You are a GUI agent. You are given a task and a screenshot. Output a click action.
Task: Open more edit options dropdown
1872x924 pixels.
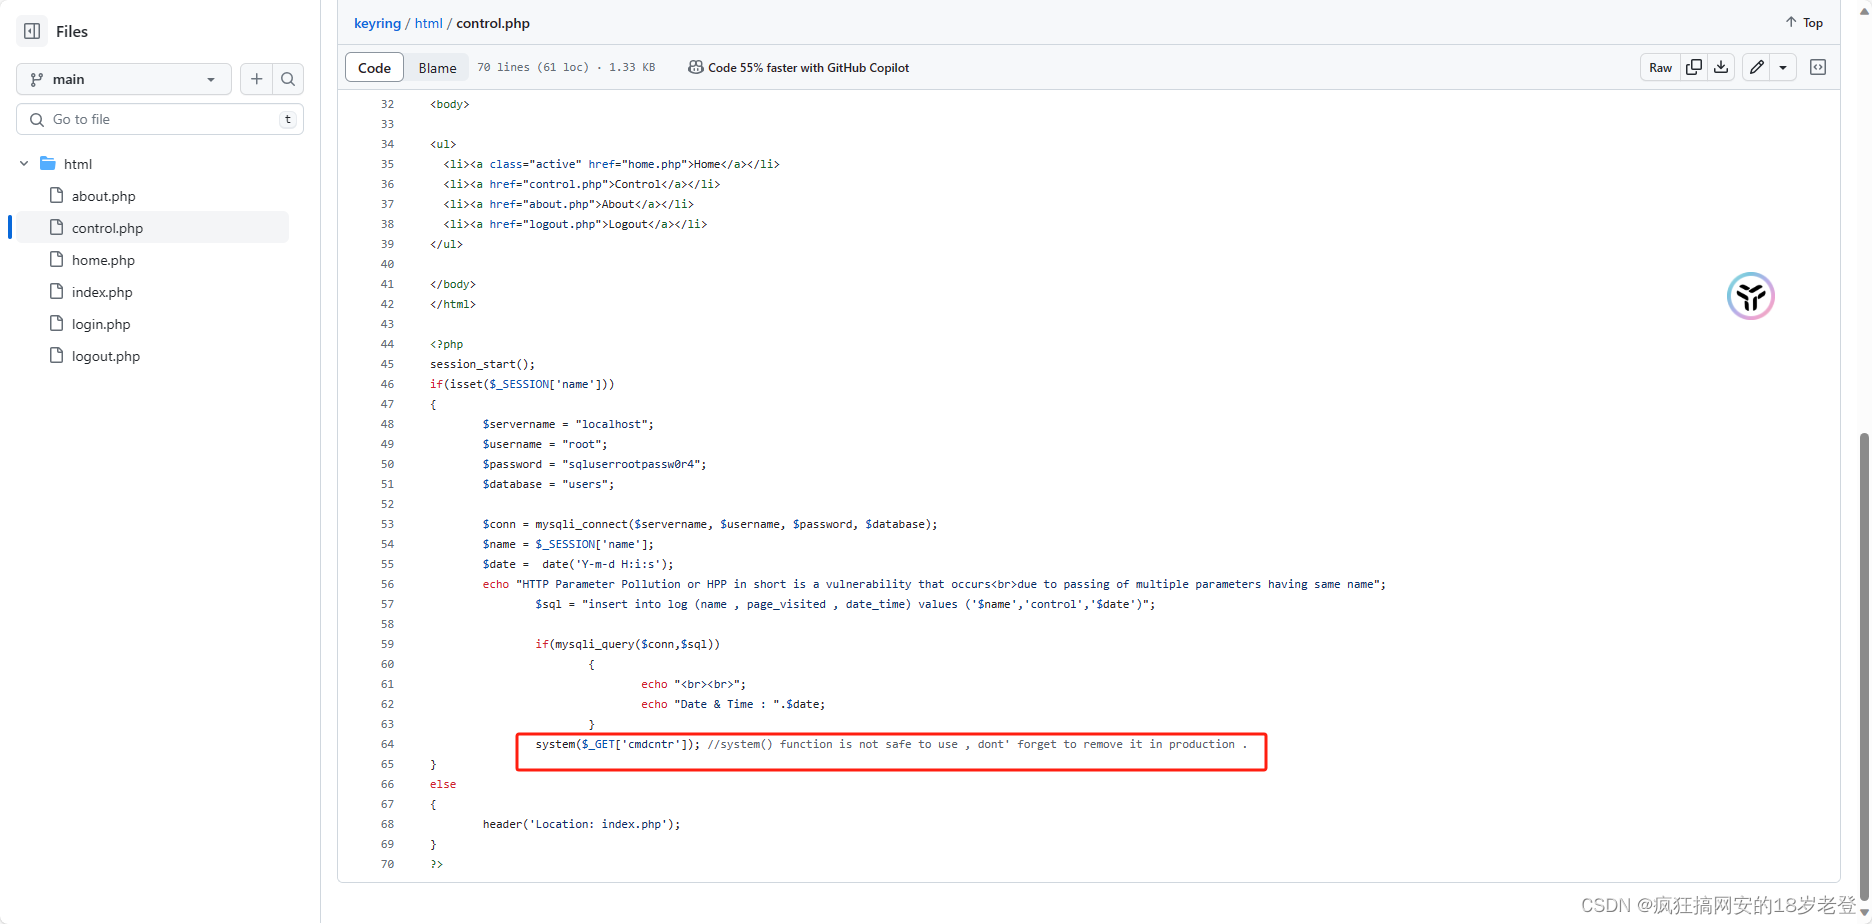tap(1783, 67)
